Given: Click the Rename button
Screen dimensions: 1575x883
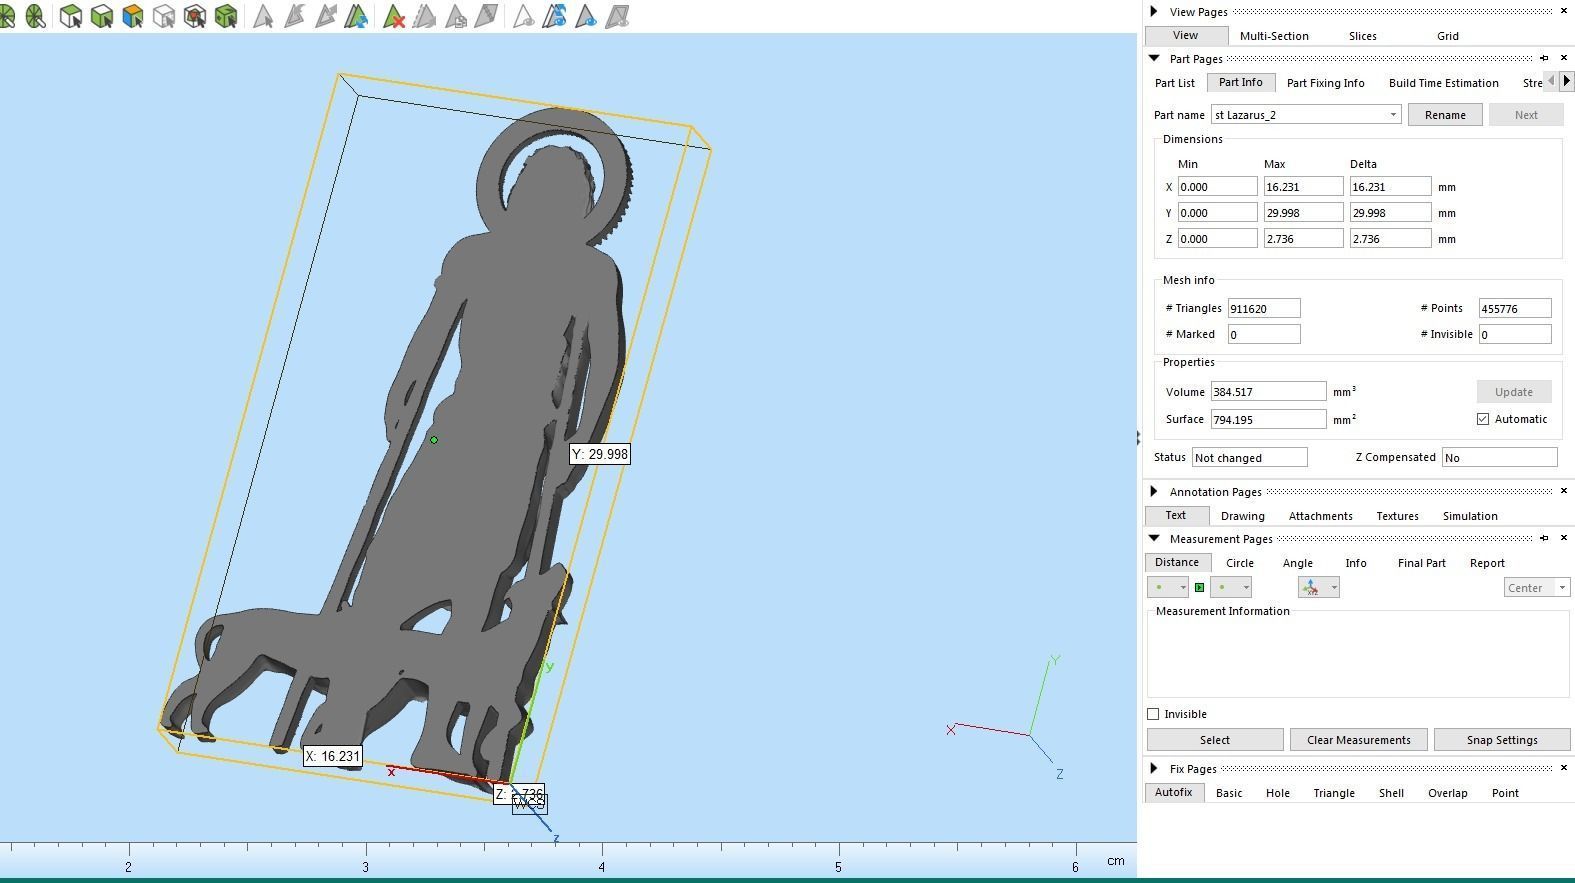Looking at the screenshot, I should 1445,115.
